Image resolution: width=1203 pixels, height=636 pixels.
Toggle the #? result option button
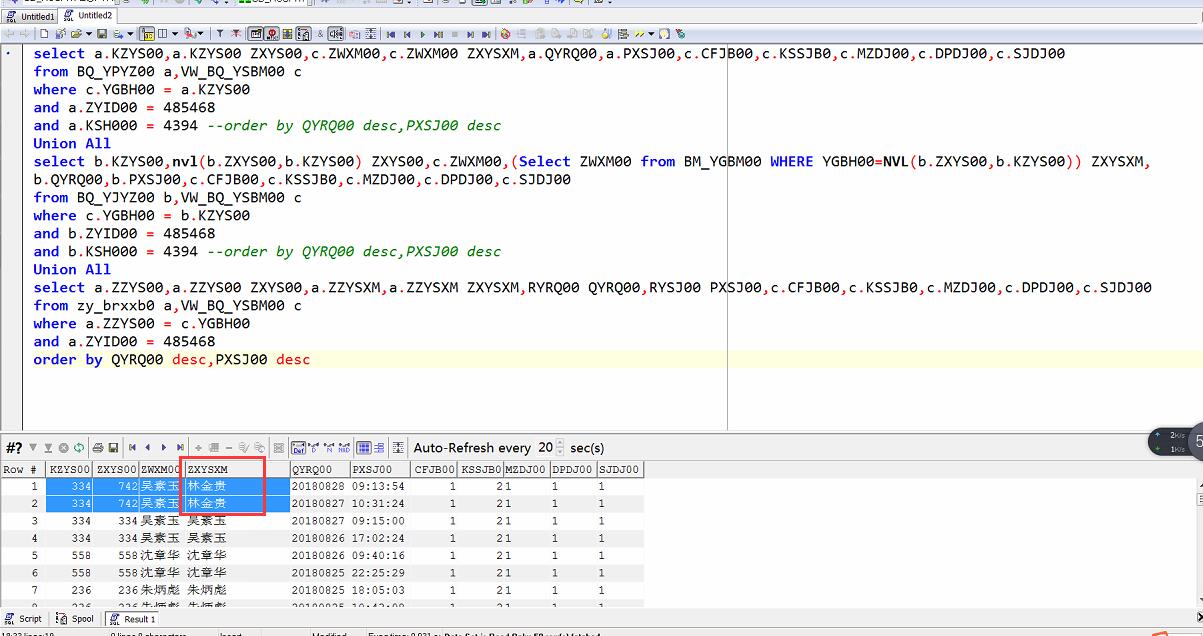tap(14, 448)
